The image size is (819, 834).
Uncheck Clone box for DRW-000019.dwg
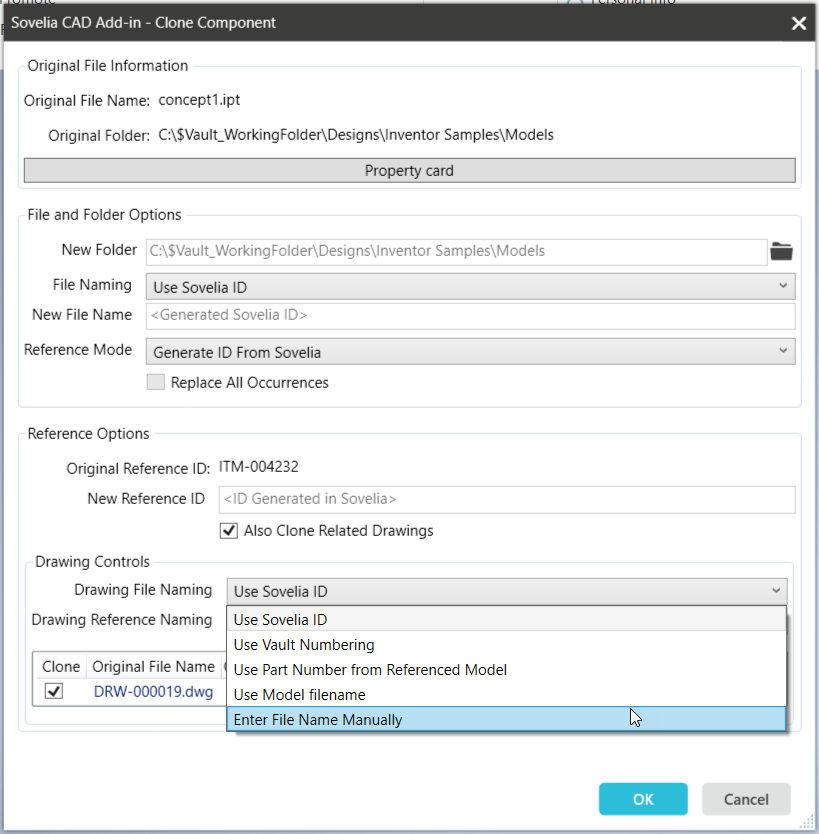coord(54,691)
